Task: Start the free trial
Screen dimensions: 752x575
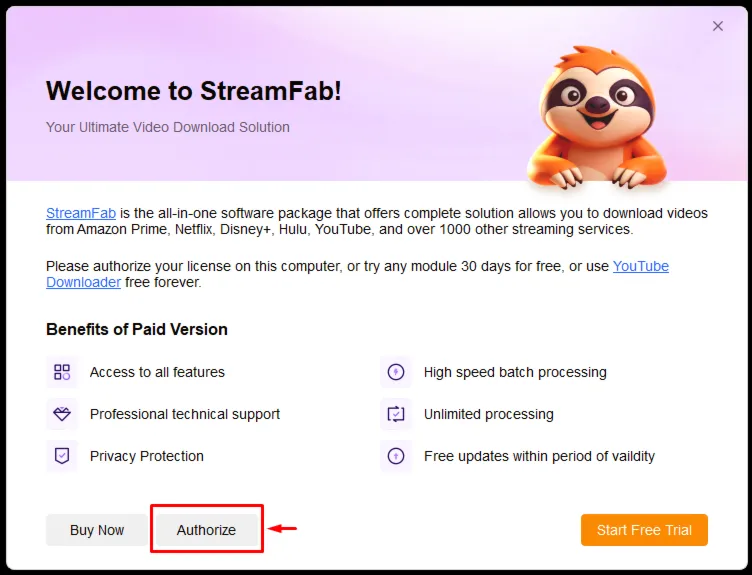Action: (x=644, y=530)
